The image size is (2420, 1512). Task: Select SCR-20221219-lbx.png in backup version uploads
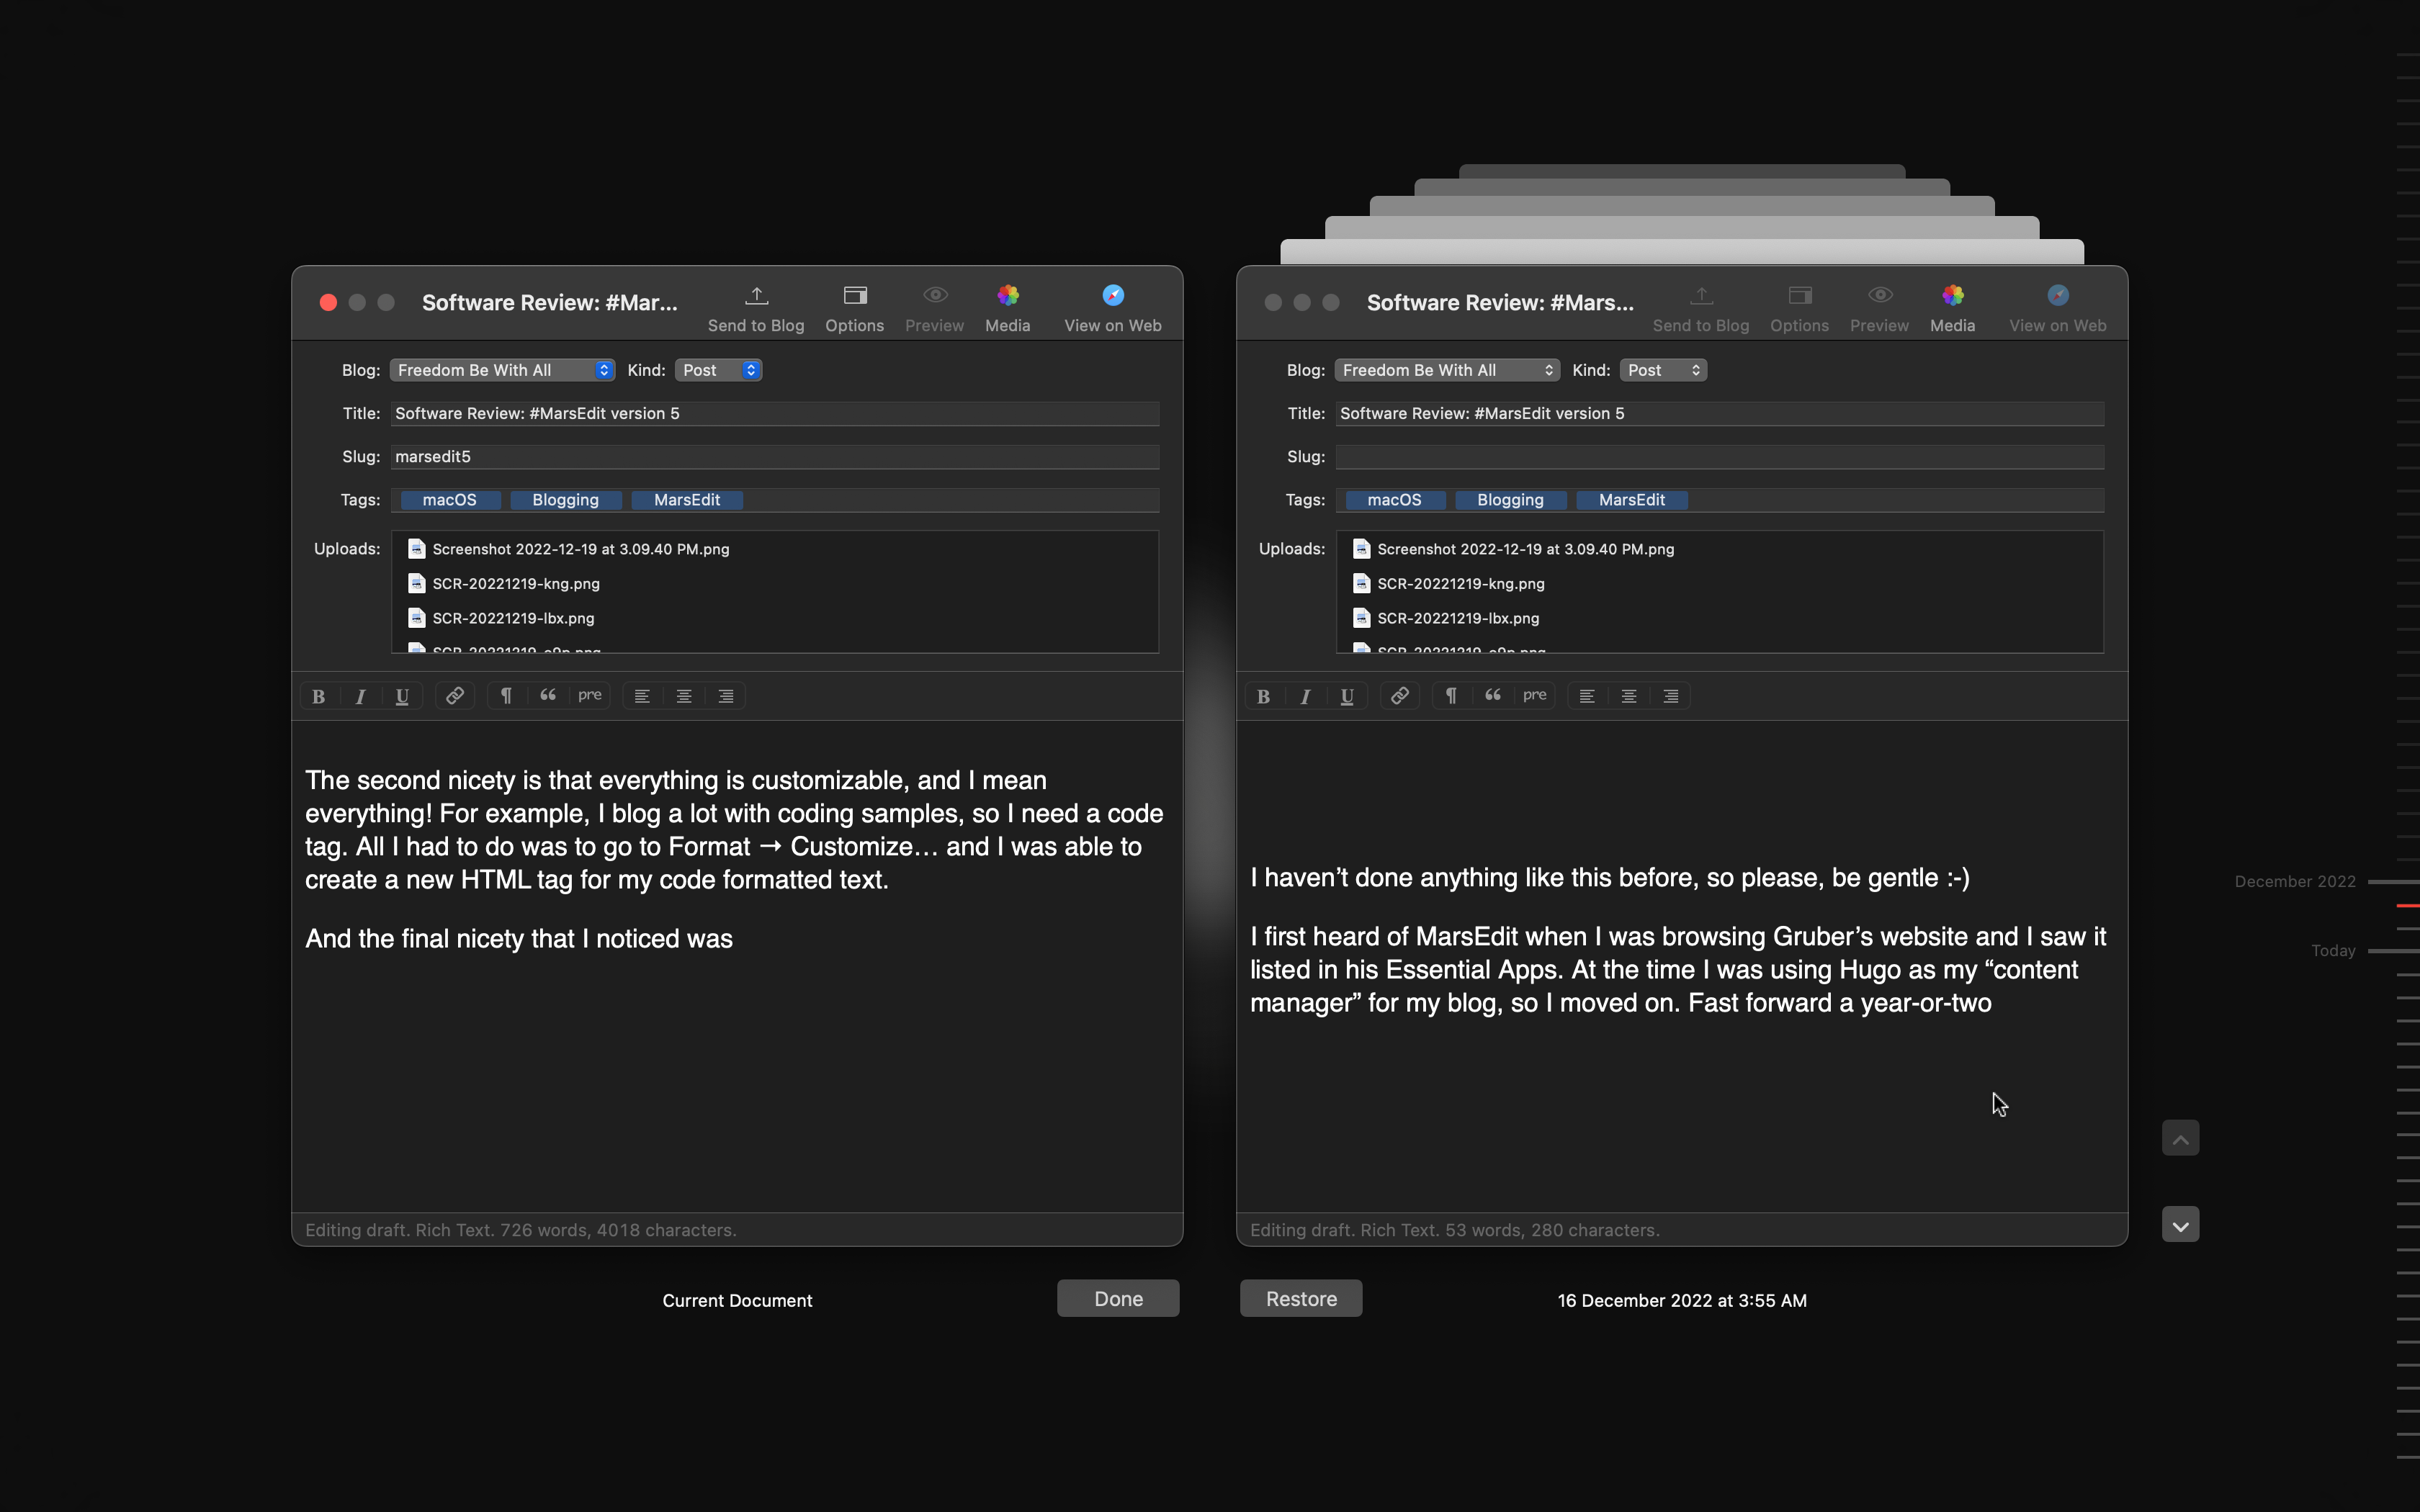(x=1446, y=619)
